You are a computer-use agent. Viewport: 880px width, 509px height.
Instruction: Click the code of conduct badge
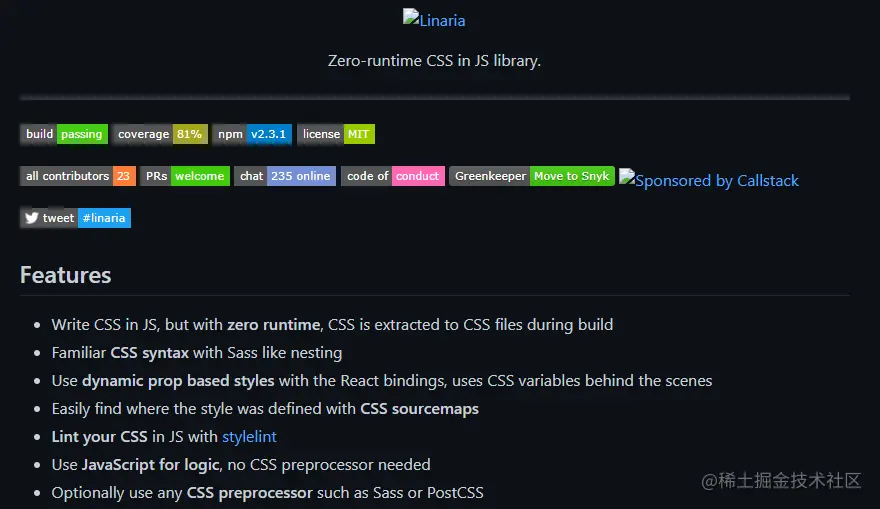tap(393, 176)
